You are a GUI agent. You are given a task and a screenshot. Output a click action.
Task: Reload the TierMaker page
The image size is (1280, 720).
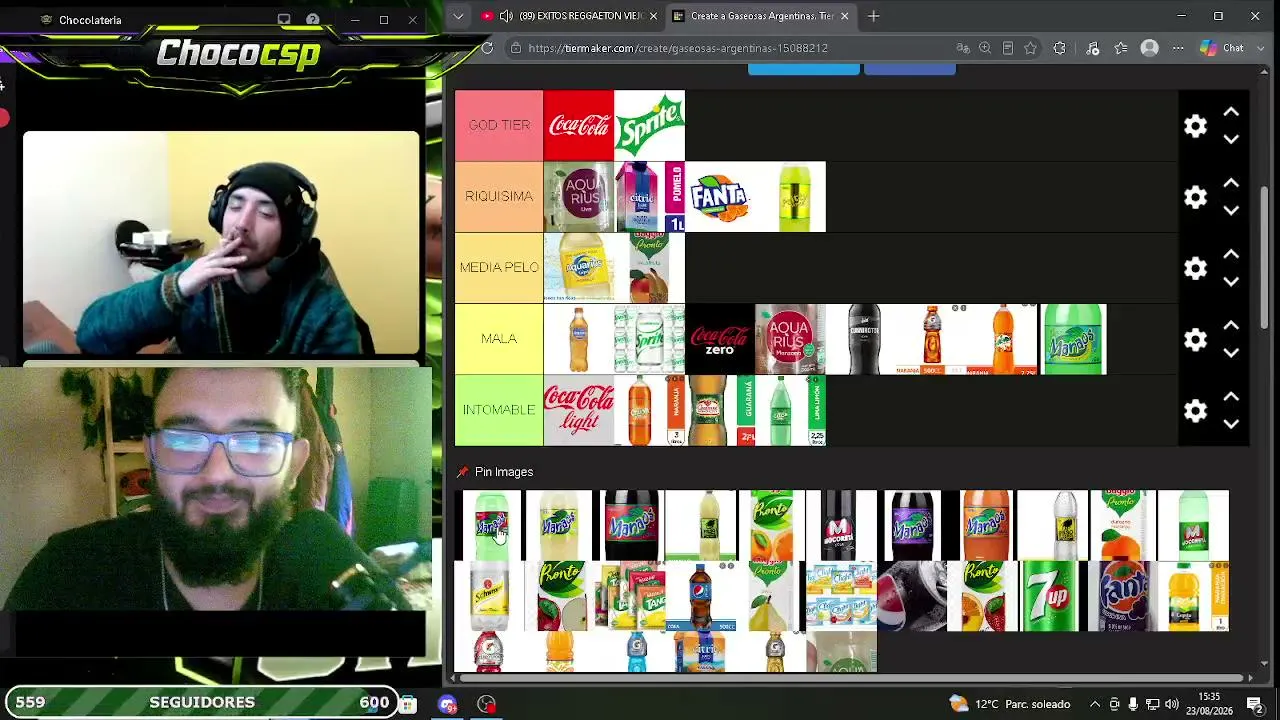pos(487,48)
